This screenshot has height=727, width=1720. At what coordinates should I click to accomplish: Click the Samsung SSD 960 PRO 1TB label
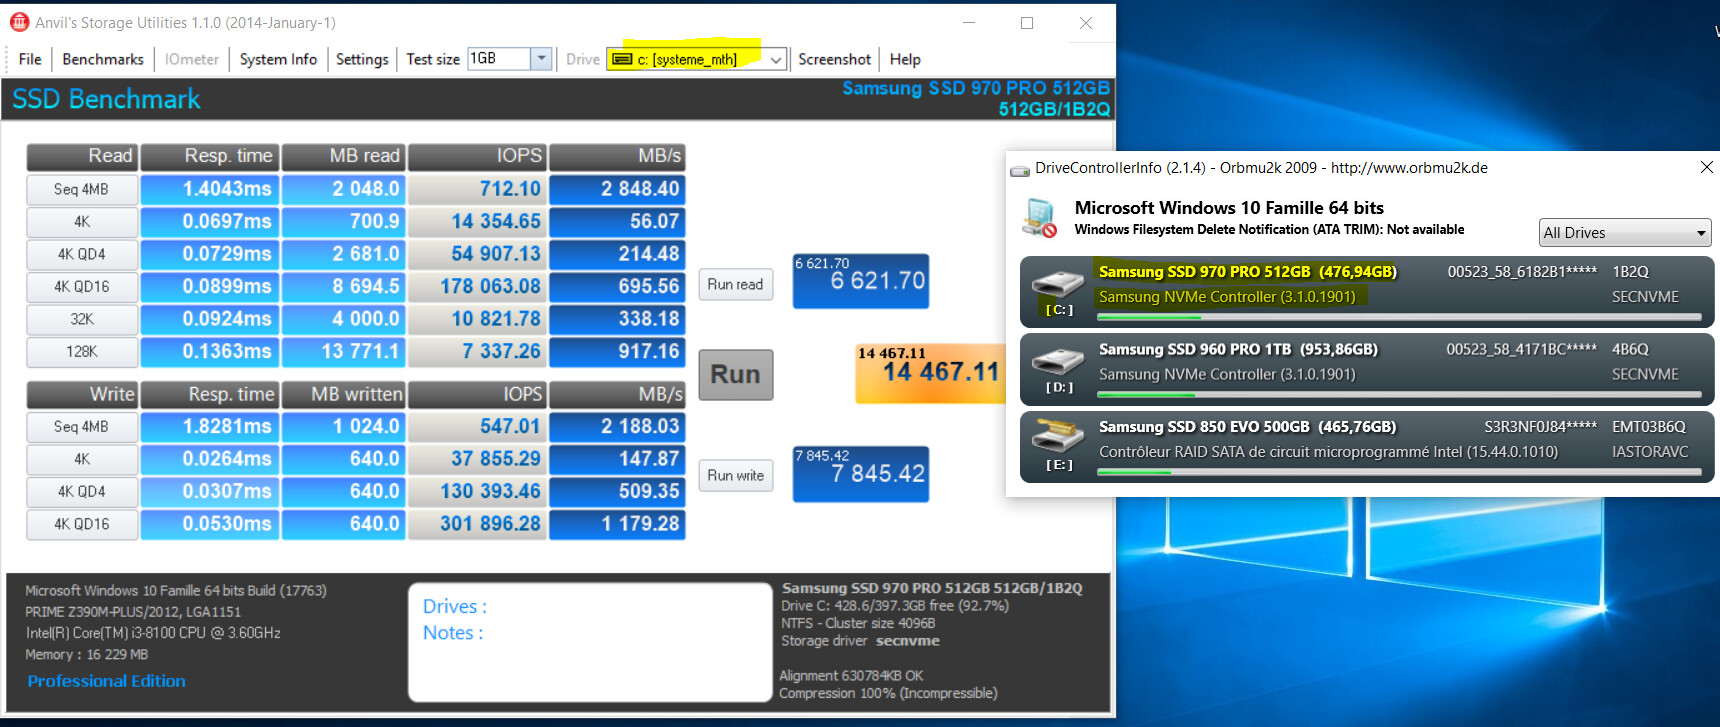1238,349
